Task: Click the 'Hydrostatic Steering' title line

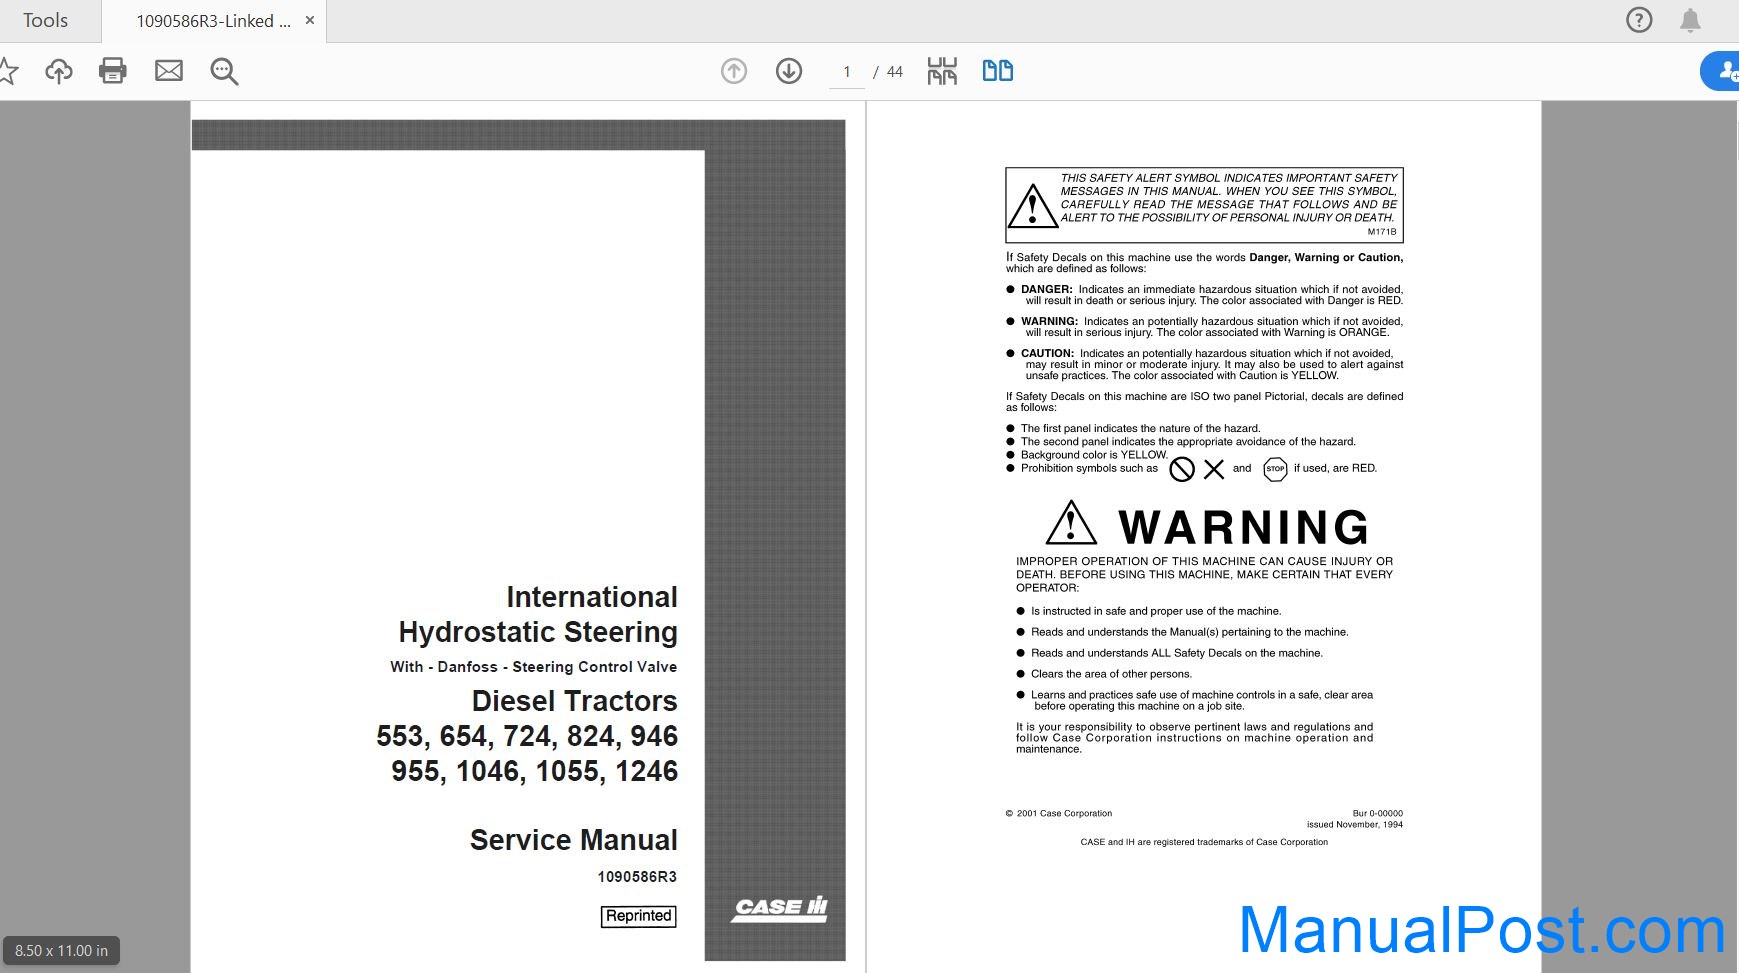Action: point(538,632)
